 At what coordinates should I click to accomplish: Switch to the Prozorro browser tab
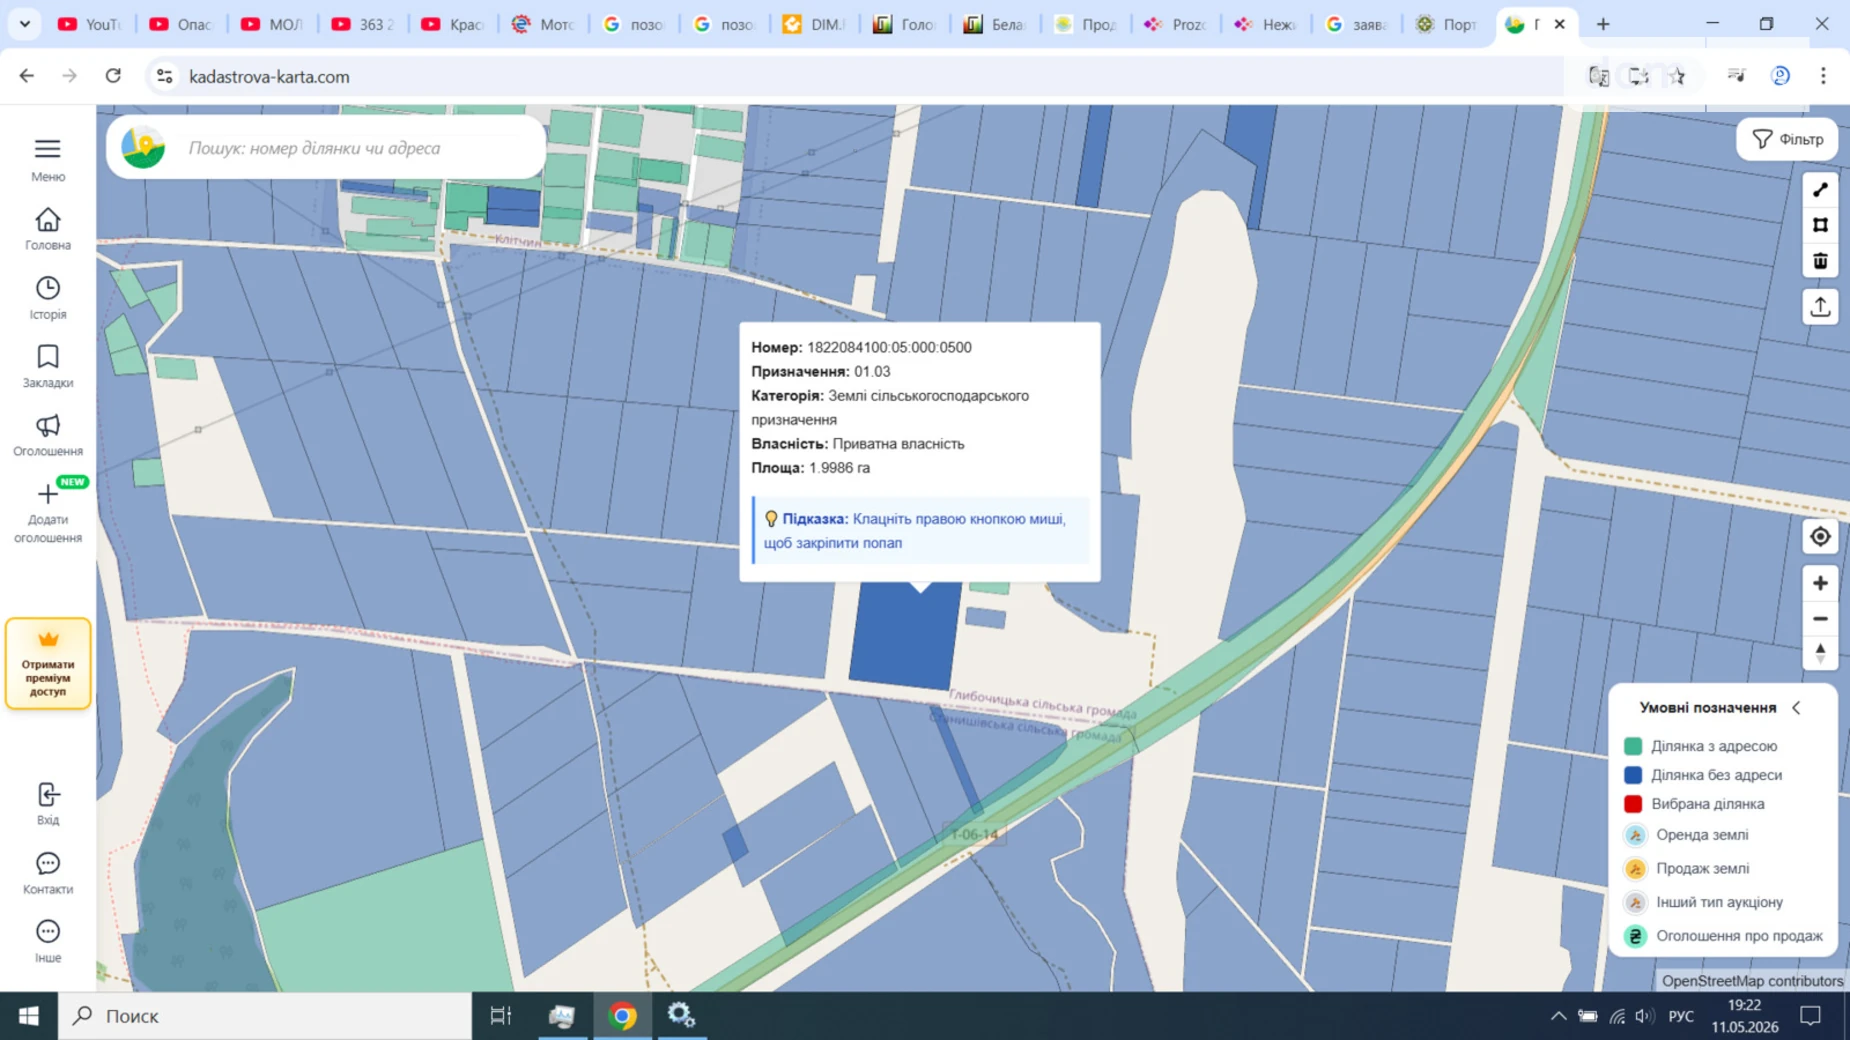pyautogui.click(x=1175, y=24)
